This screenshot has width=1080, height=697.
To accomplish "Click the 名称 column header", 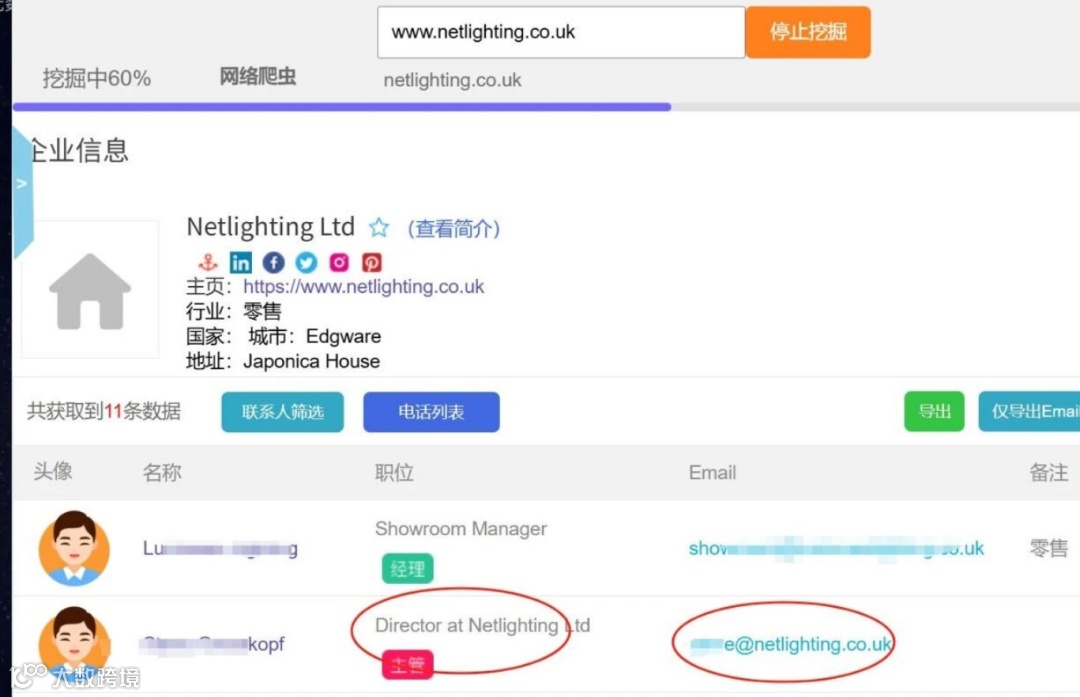I will coord(162,472).
